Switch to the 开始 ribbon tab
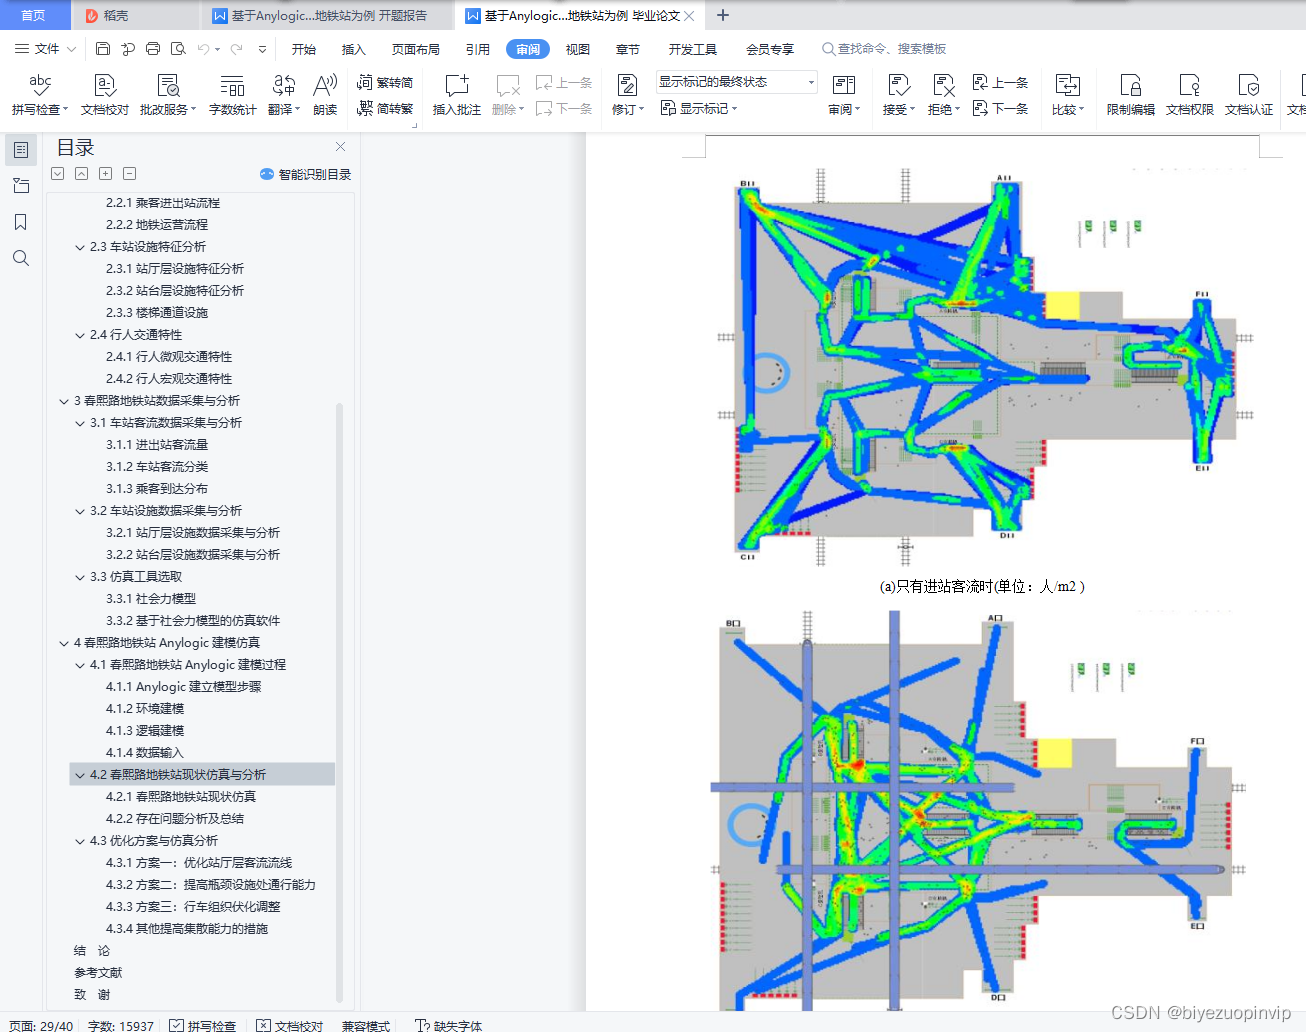This screenshot has width=1306, height=1032. pos(304,49)
